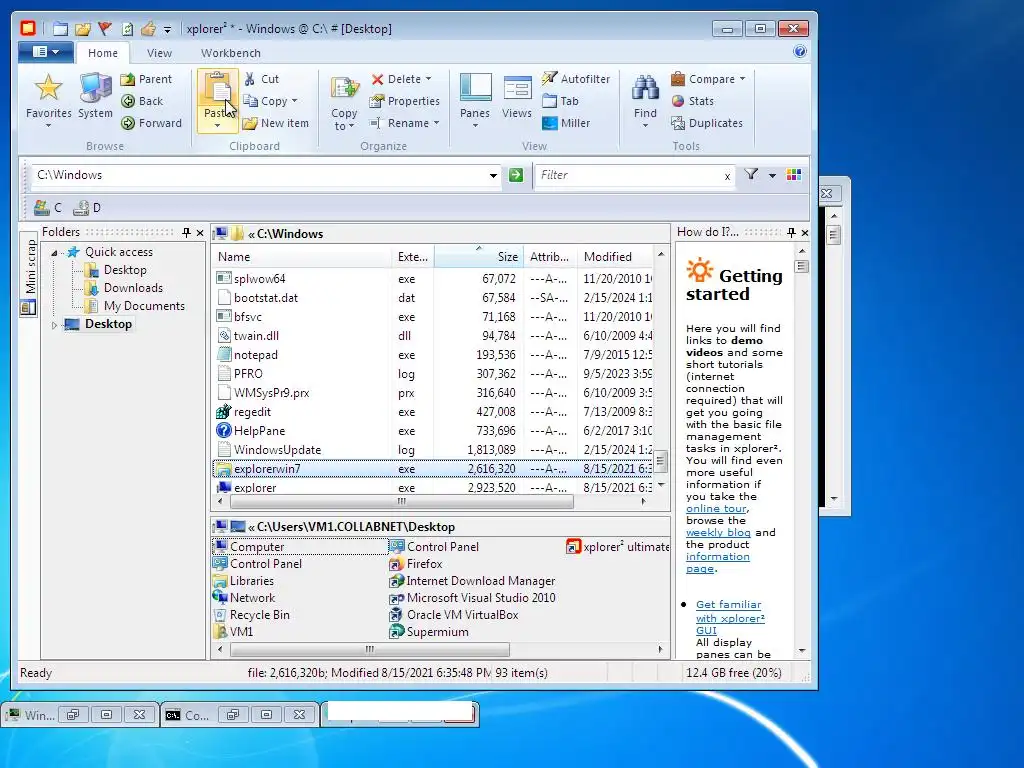Open the online tour link

[x=716, y=509]
